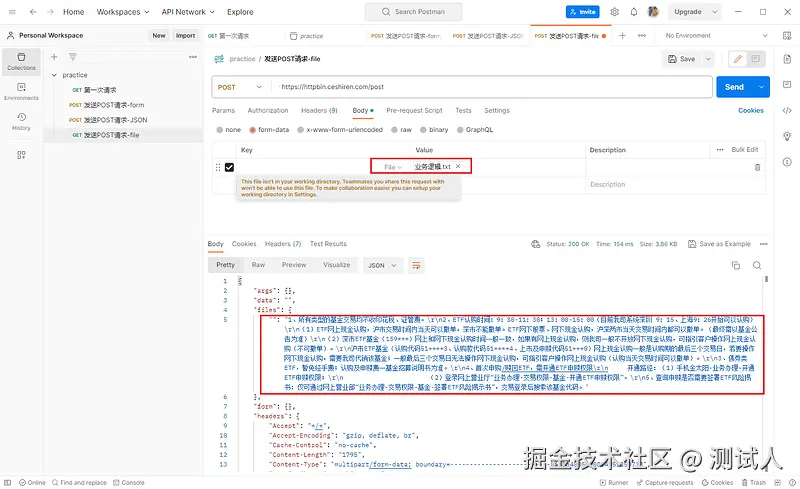The width and height of the screenshot is (800, 489).
Task: Click the Invite button
Action: [583, 12]
